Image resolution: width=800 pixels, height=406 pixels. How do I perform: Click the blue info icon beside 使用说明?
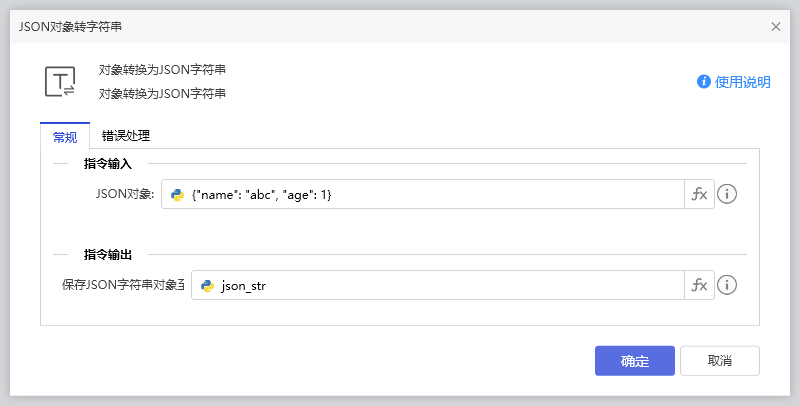pyautogui.click(x=704, y=82)
